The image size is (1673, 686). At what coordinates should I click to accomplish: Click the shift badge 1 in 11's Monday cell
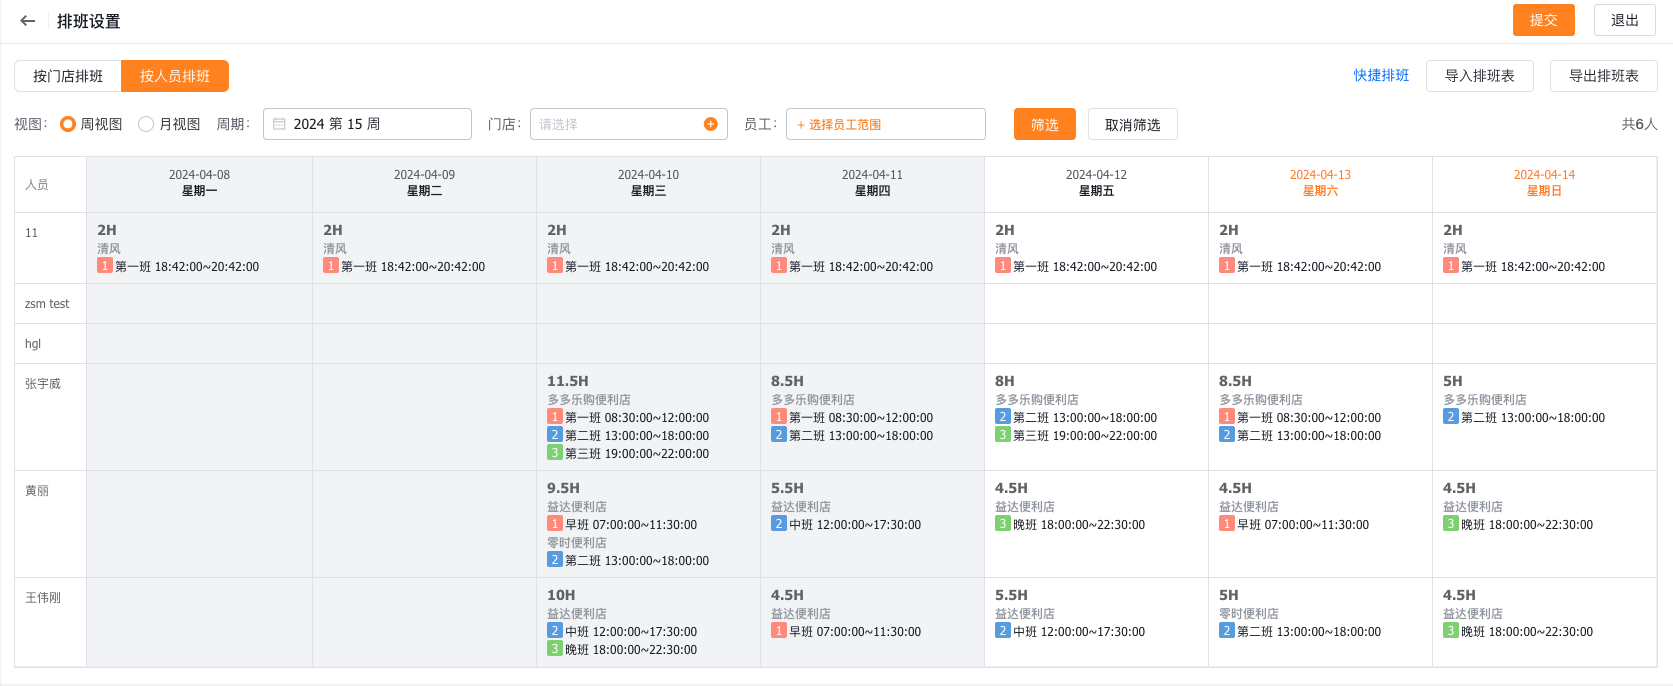coord(104,266)
